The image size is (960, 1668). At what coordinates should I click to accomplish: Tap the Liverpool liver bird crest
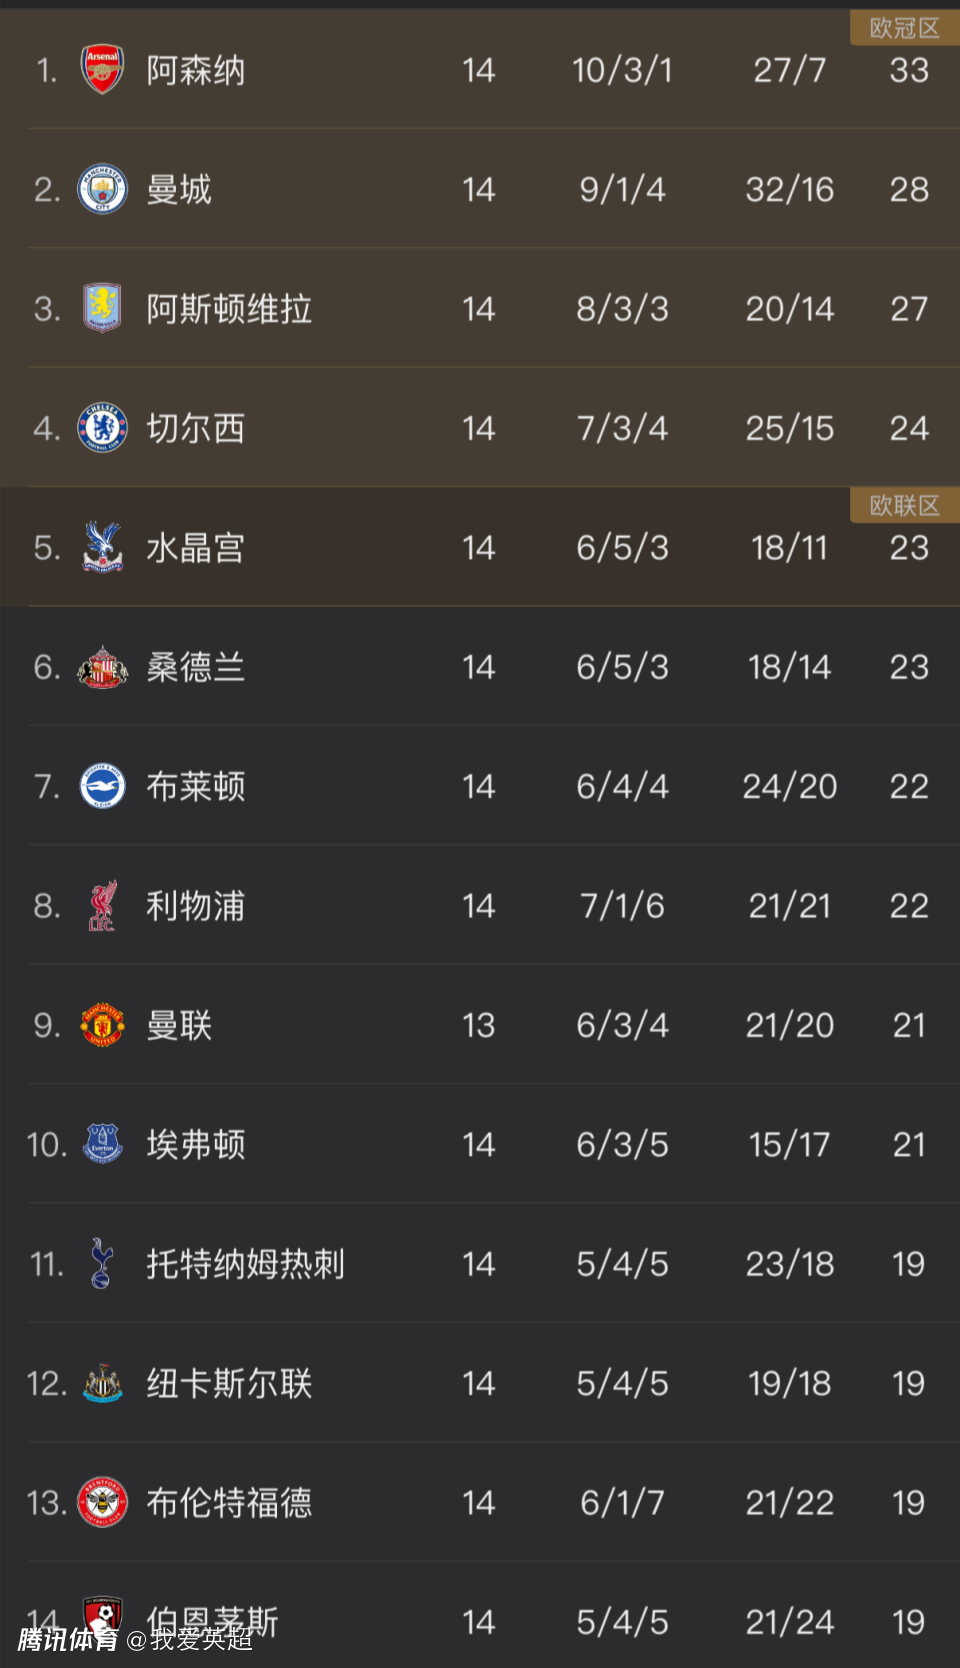(102, 906)
